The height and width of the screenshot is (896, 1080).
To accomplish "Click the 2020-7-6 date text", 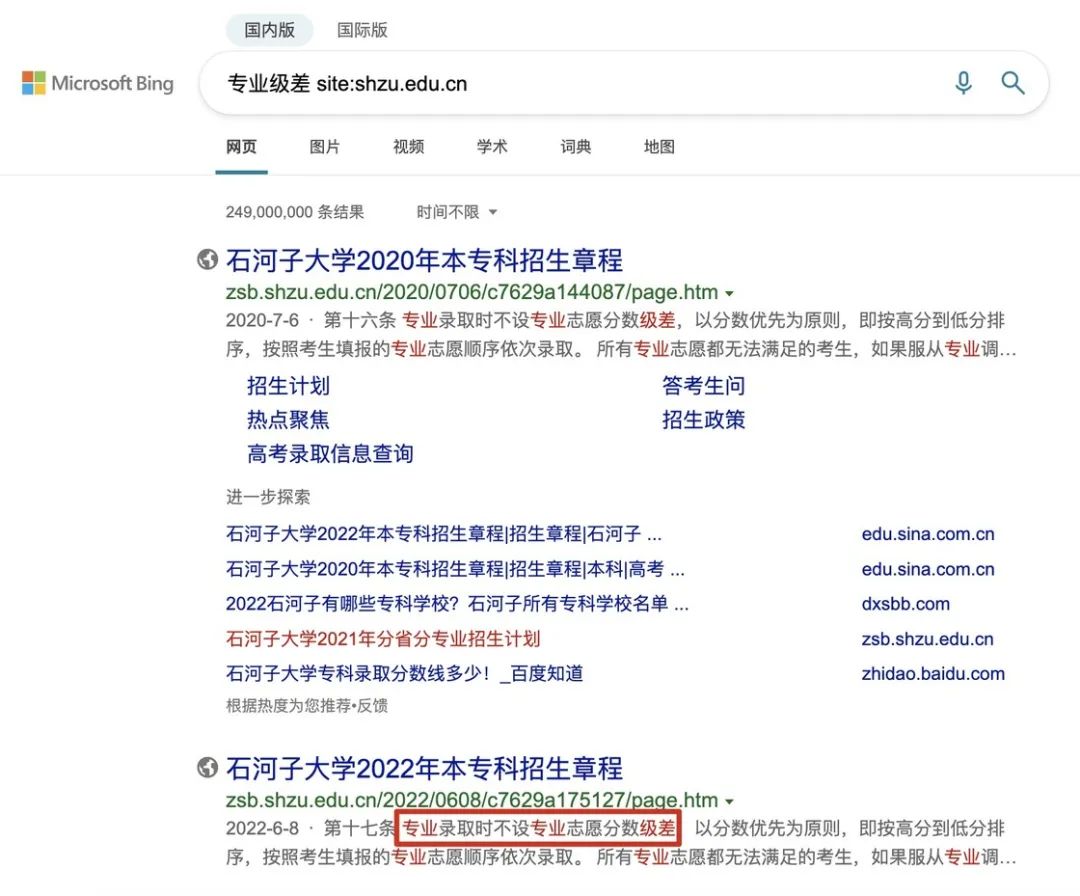I will click(262, 320).
